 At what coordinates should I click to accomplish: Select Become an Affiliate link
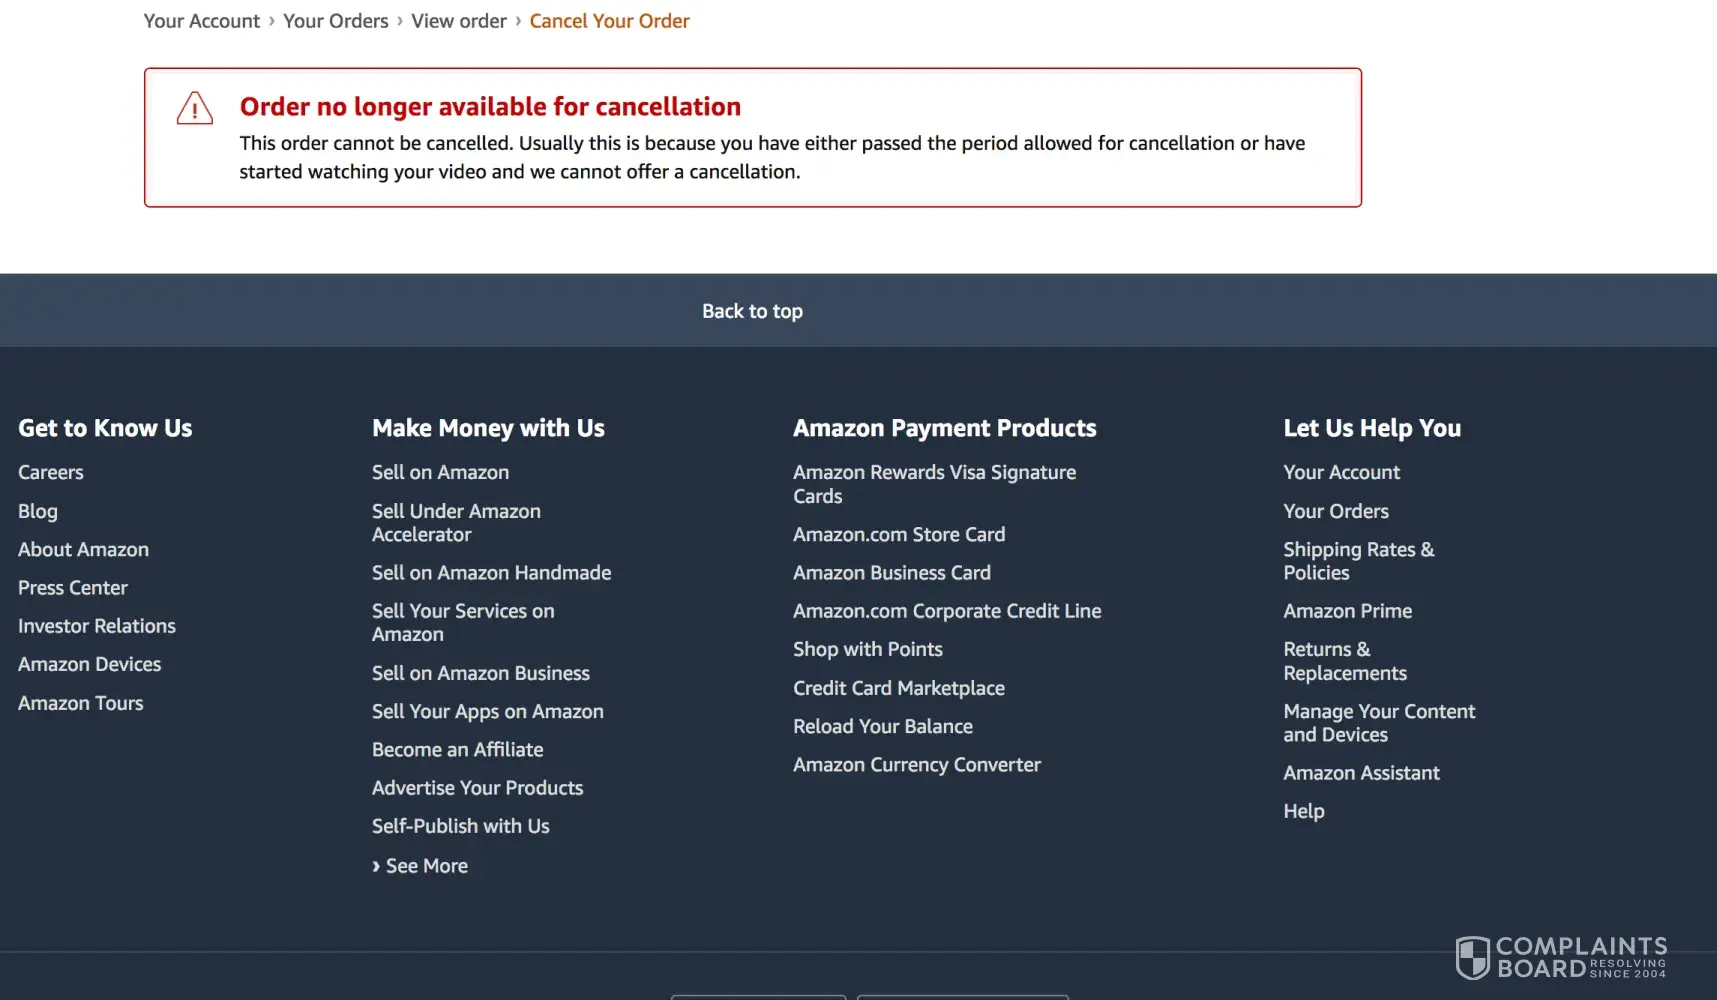[x=457, y=750]
